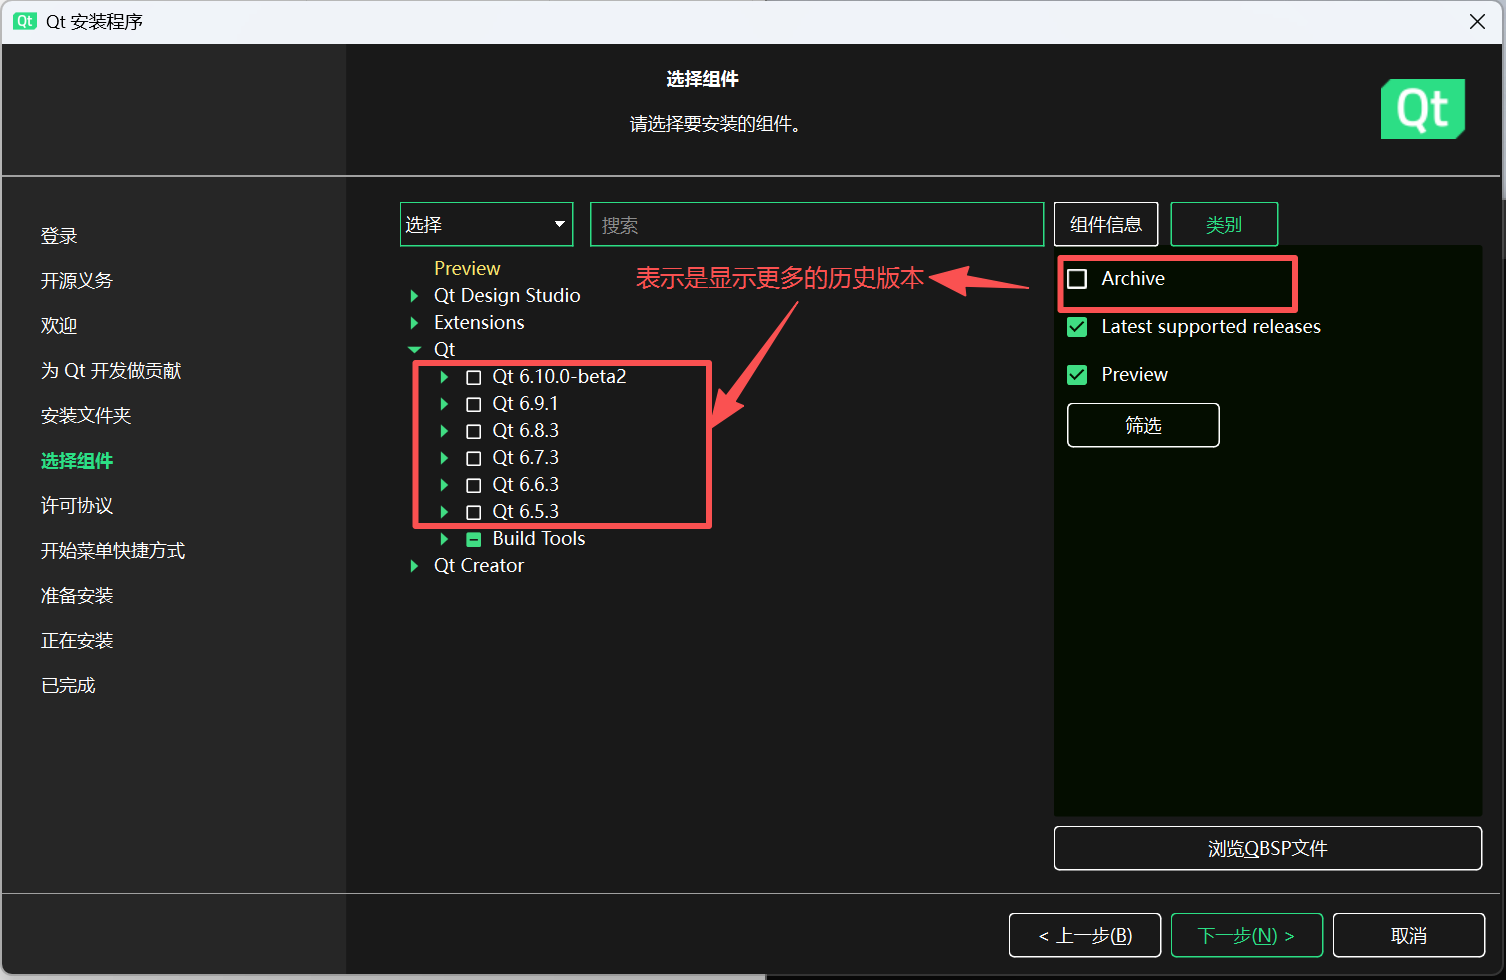The height and width of the screenshot is (980, 1506).
Task: Click the Qt icon in title bar
Action: pyautogui.click(x=25, y=21)
